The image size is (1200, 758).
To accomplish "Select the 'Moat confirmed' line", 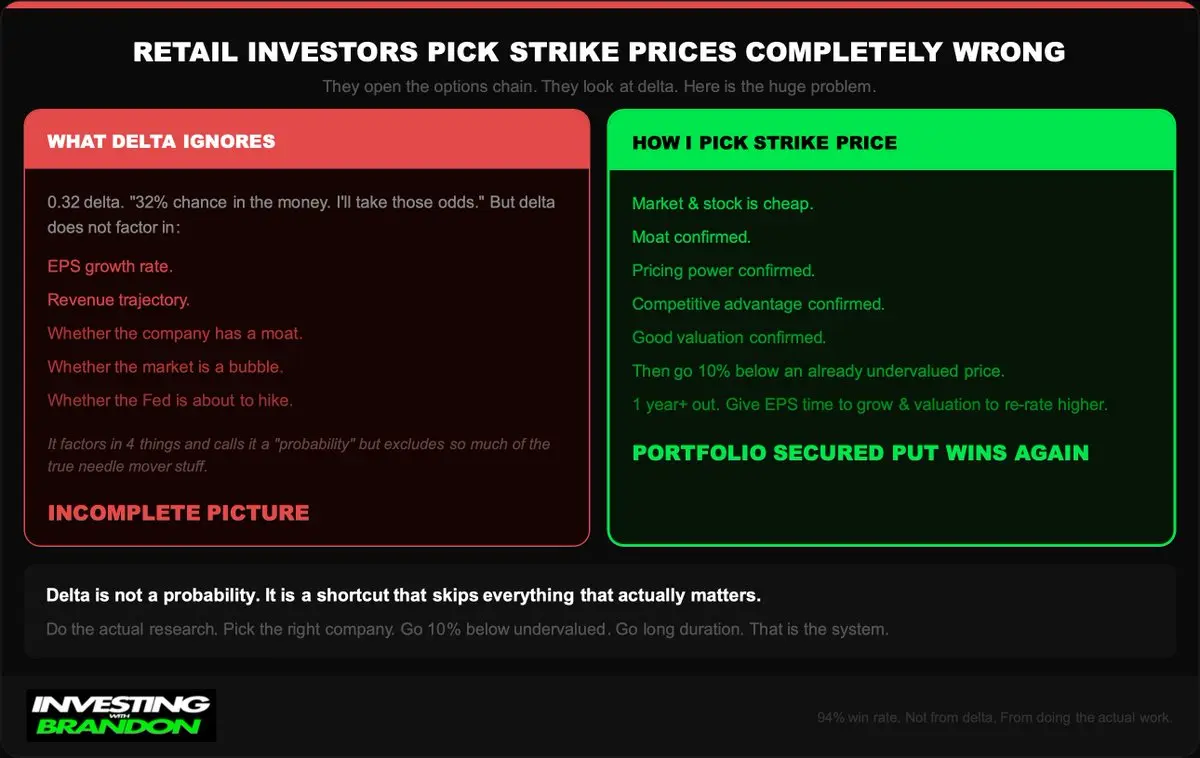I will point(691,237).
